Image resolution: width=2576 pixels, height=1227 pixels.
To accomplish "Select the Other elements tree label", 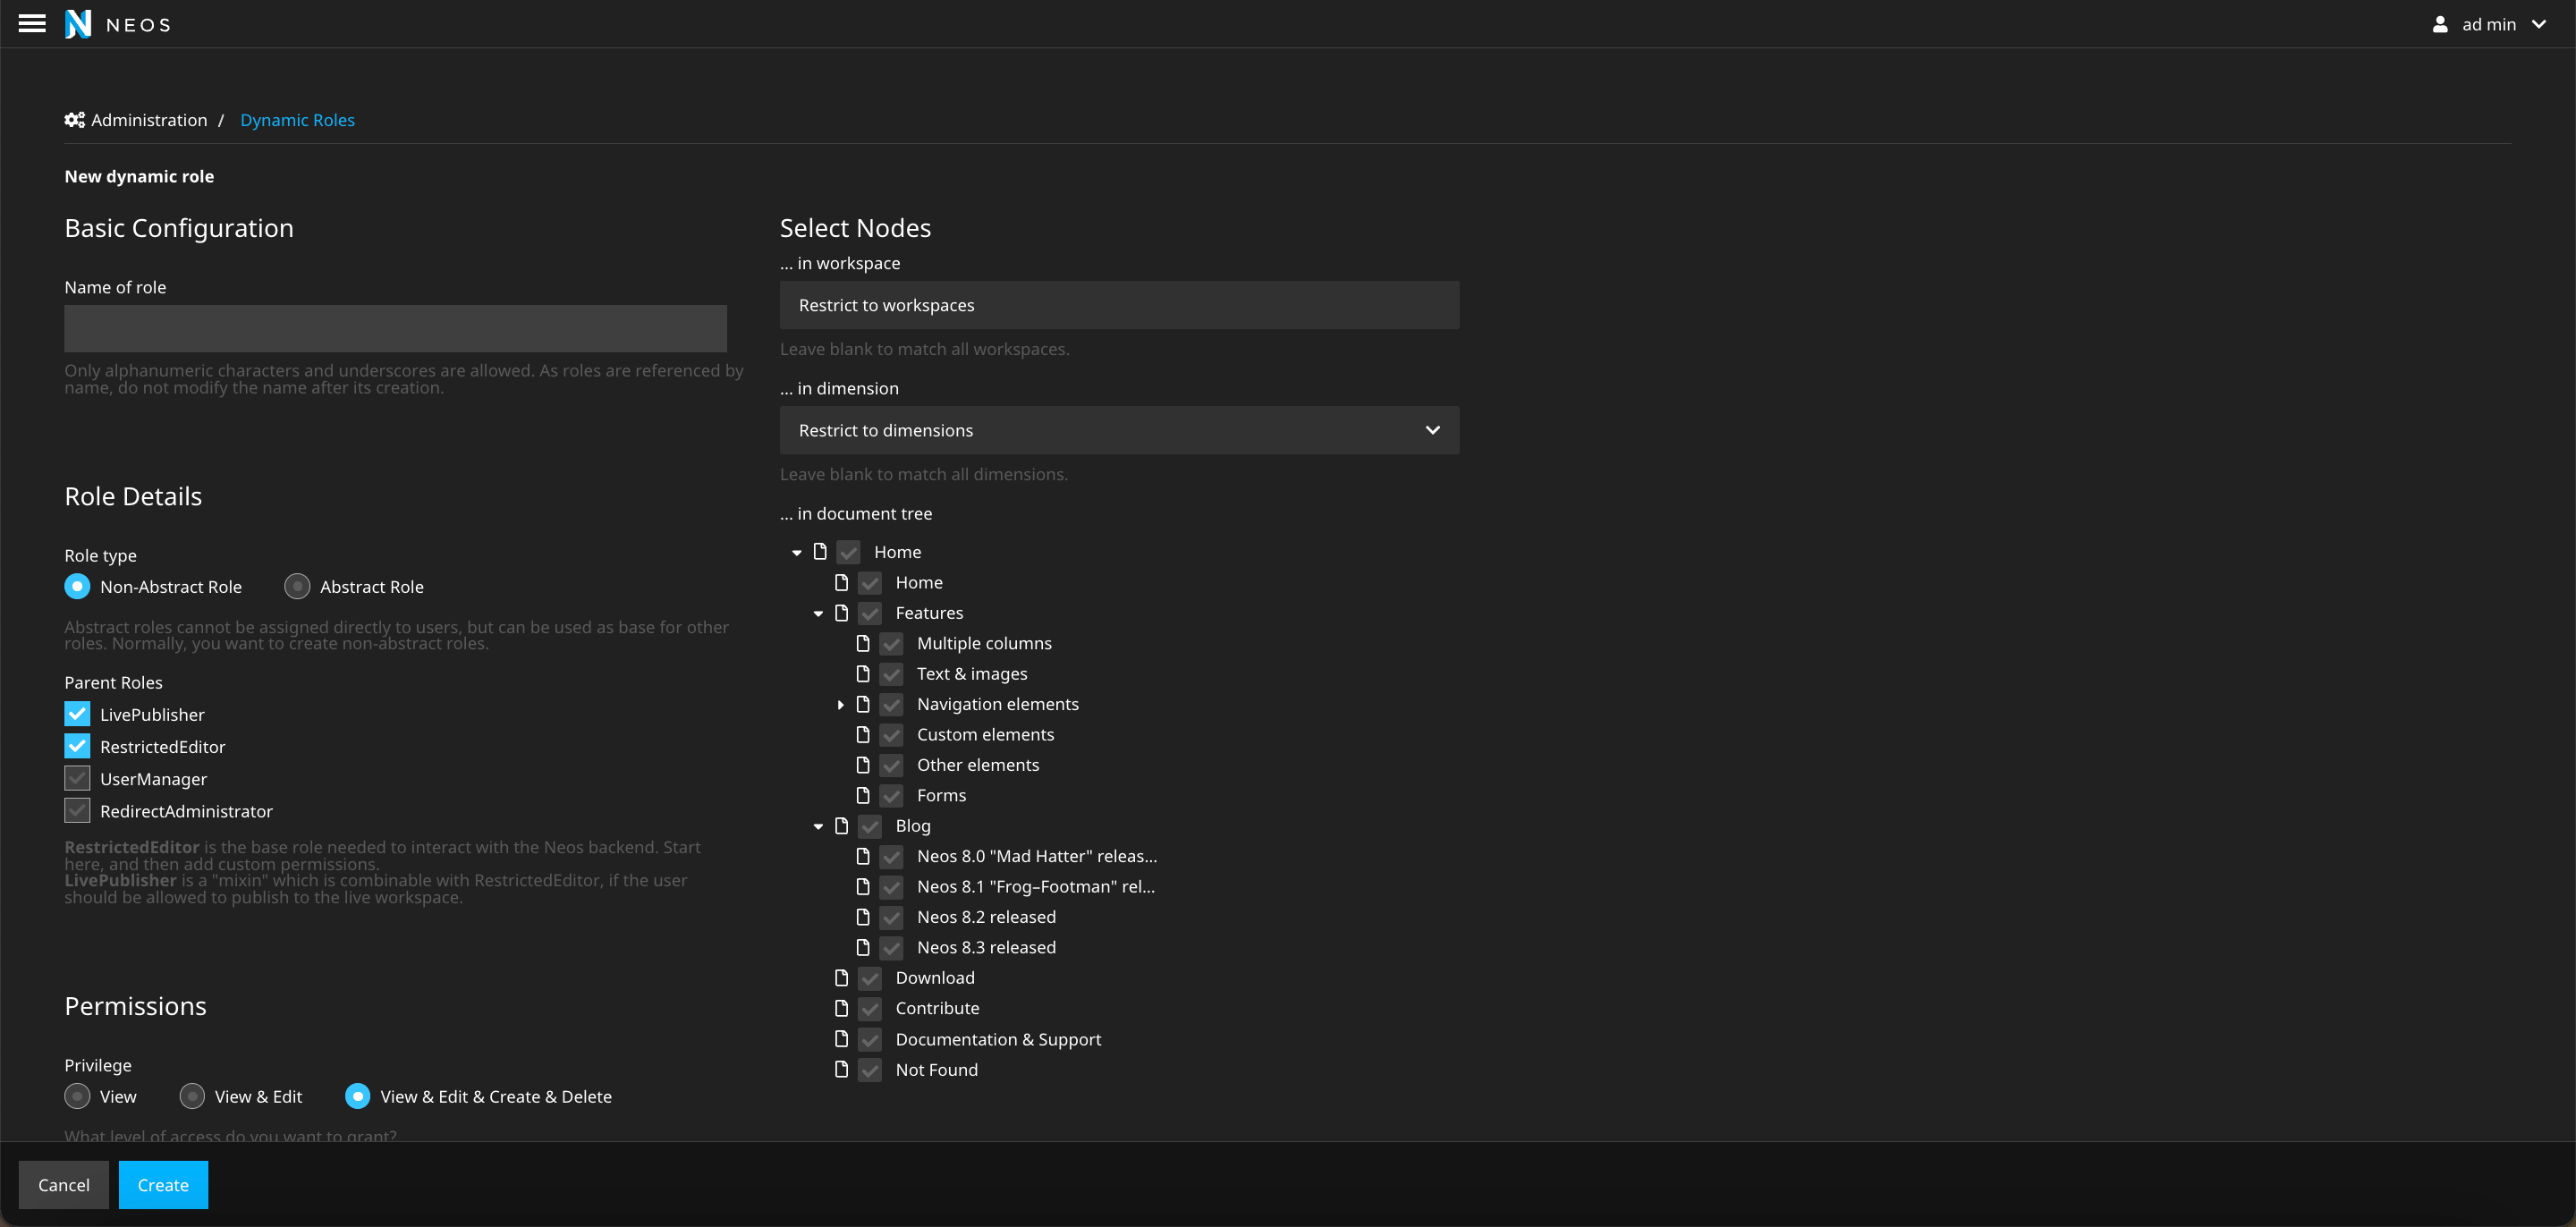I will click(x=978, y=764).
